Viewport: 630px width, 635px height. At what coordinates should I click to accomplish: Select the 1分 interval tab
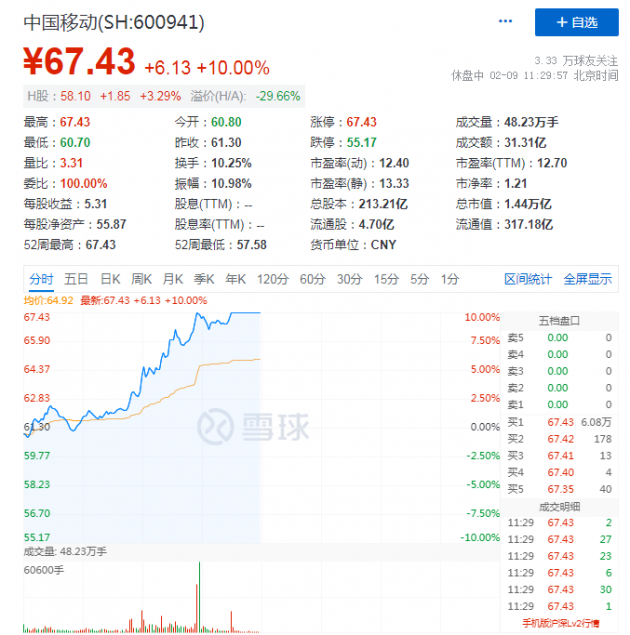(x=450, y=279)
